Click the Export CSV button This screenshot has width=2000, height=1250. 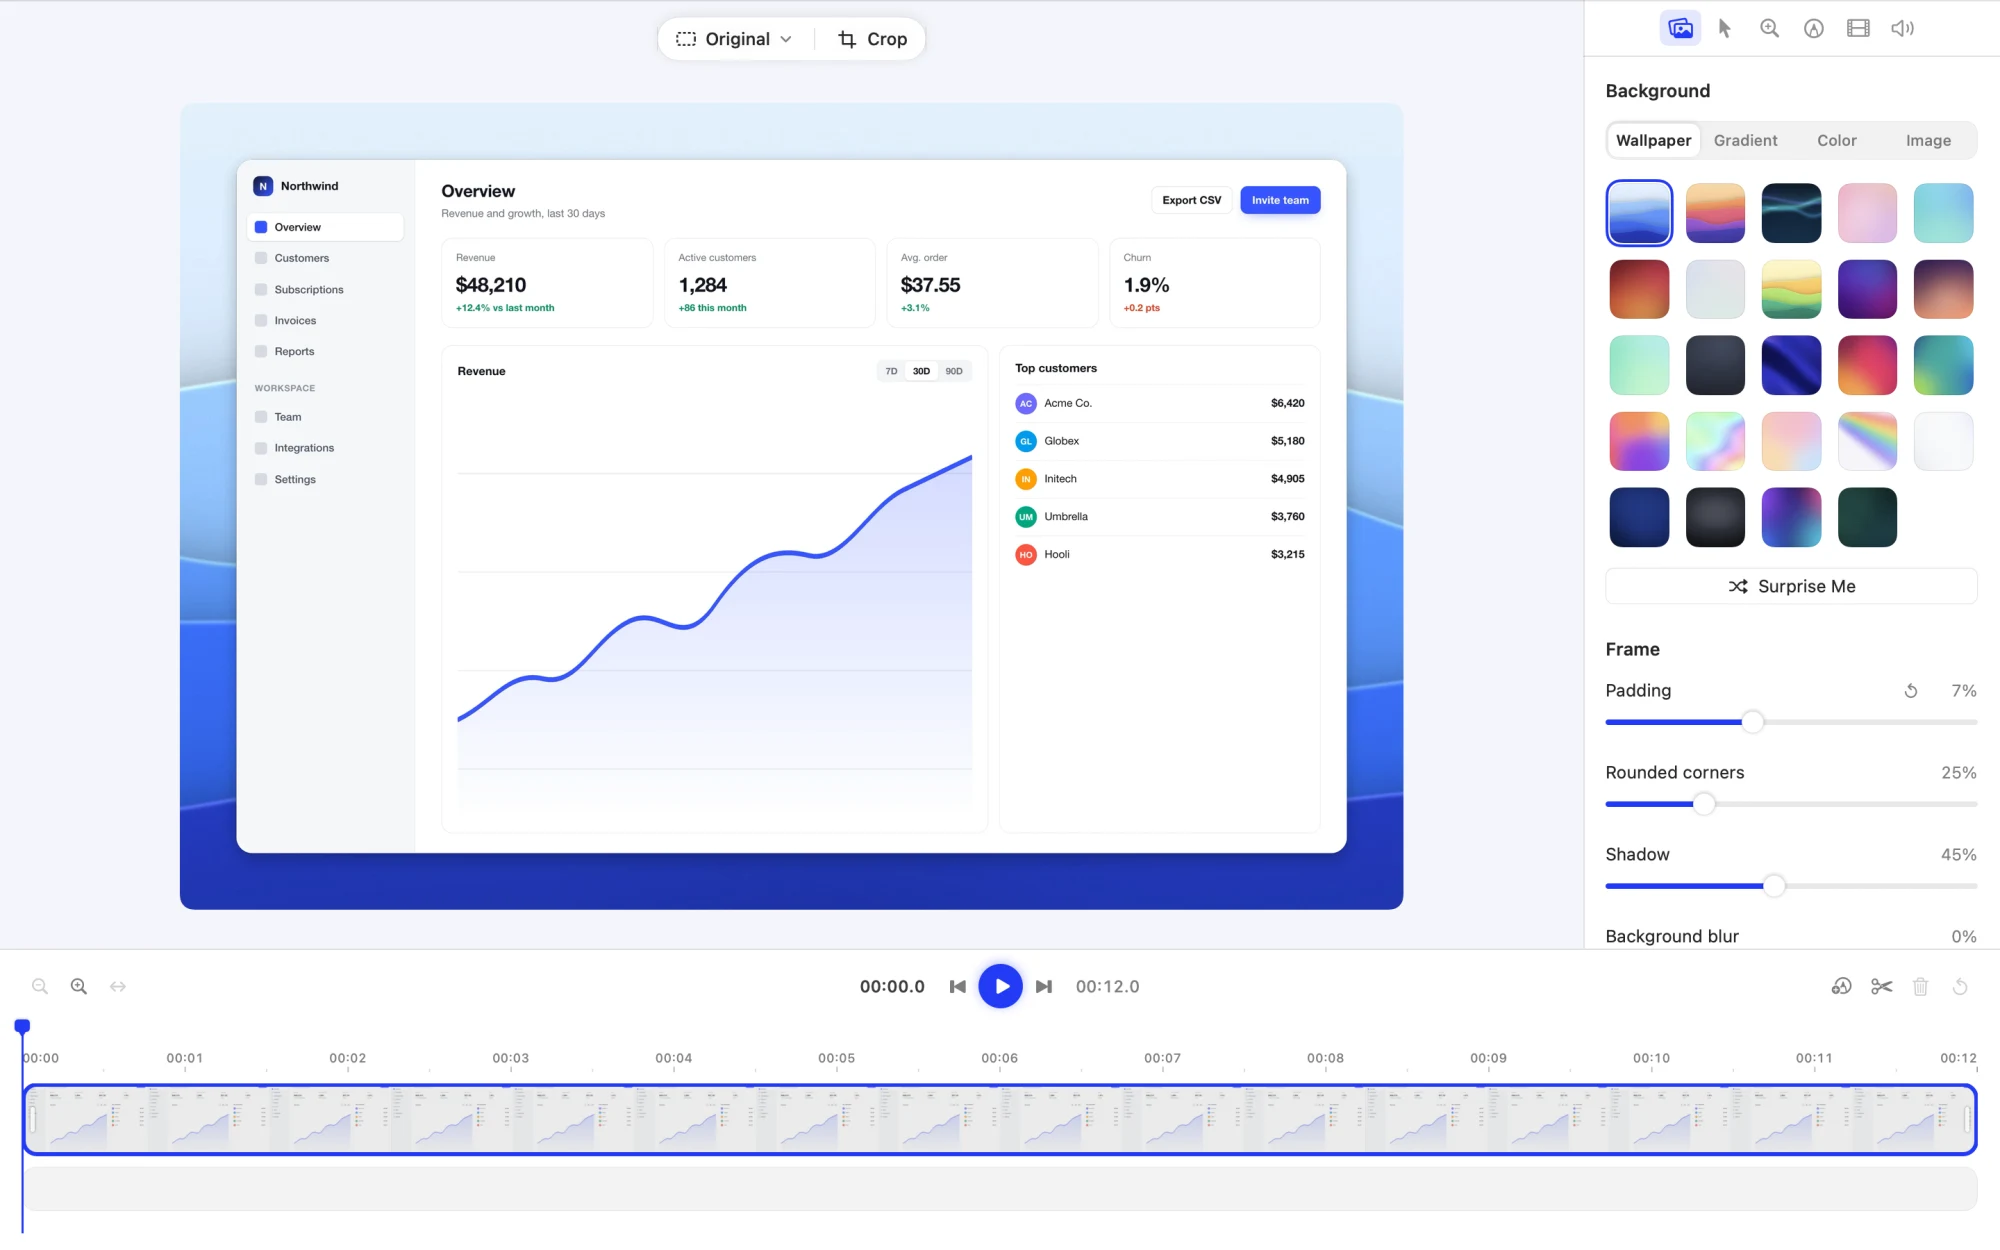[x=1191, y=200]
